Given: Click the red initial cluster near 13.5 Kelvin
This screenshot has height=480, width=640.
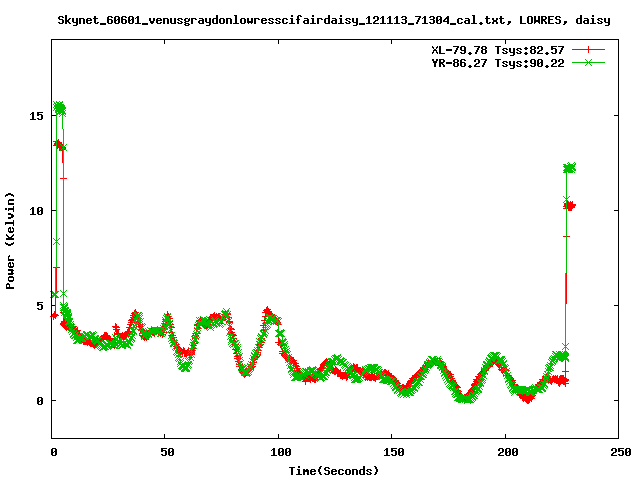Looking at the screenshot, I should click(x=59, y=145).
